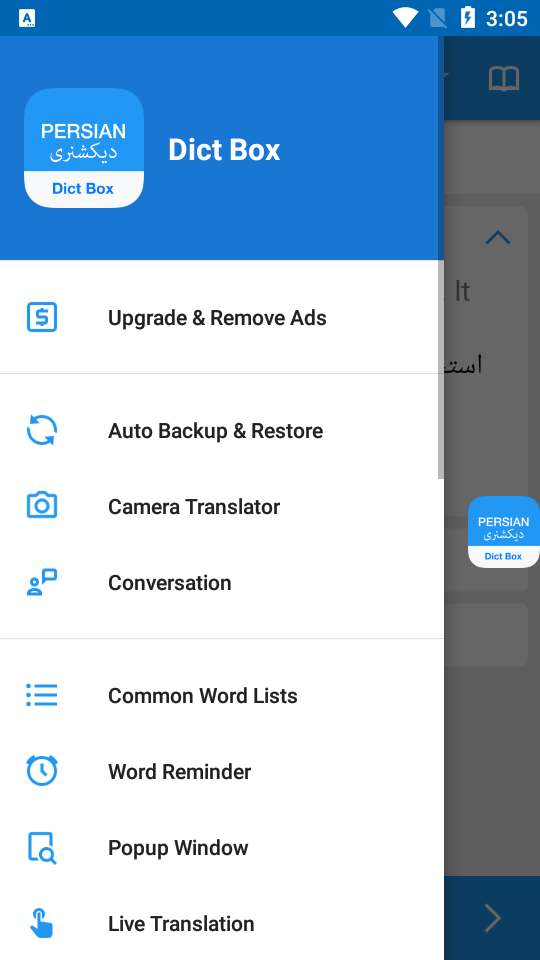Tap the Common Word Lists bullet-list icon
Viewport: 540px width, 960px height.
click(x=42, y=695)
